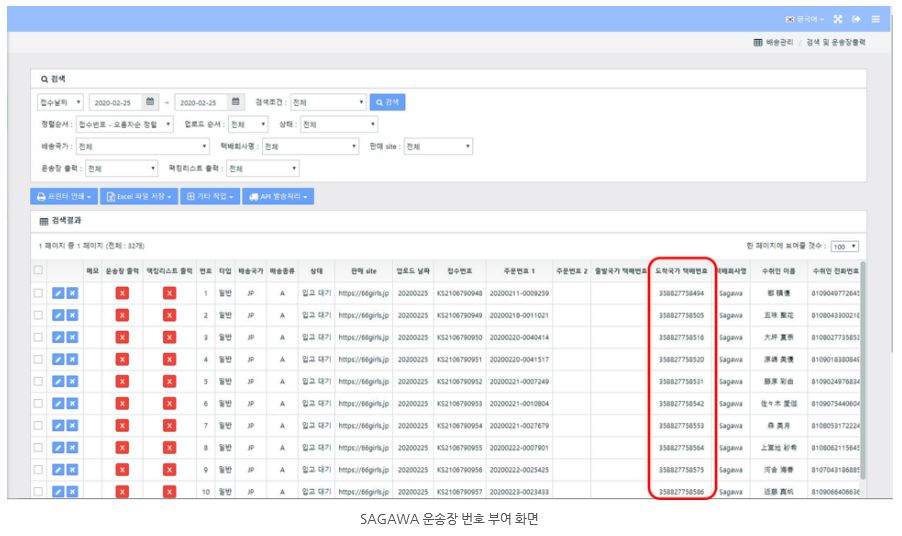This screenshot has height=536, width=902.
Task: Open the hamburger menu in the top bar
Action: click(x=876, y=19)
